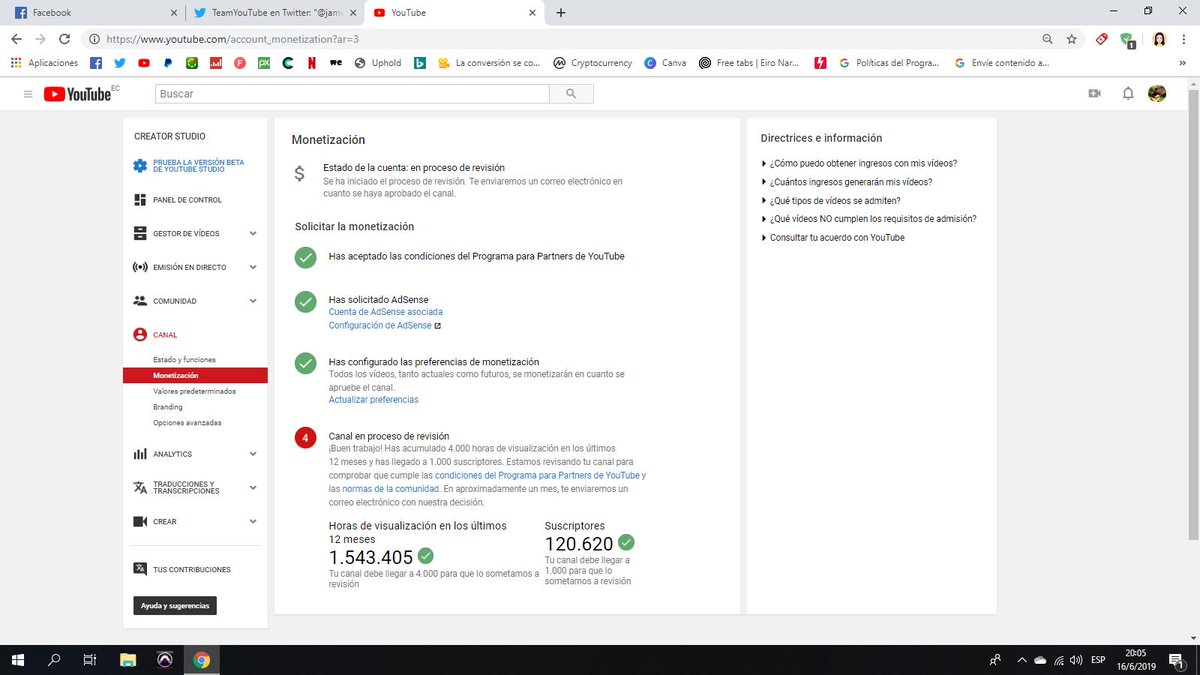The image size is (1200, 675).
Task: Open 'Prueba la versión beta de YouTube Studio'
Action: 198,166
